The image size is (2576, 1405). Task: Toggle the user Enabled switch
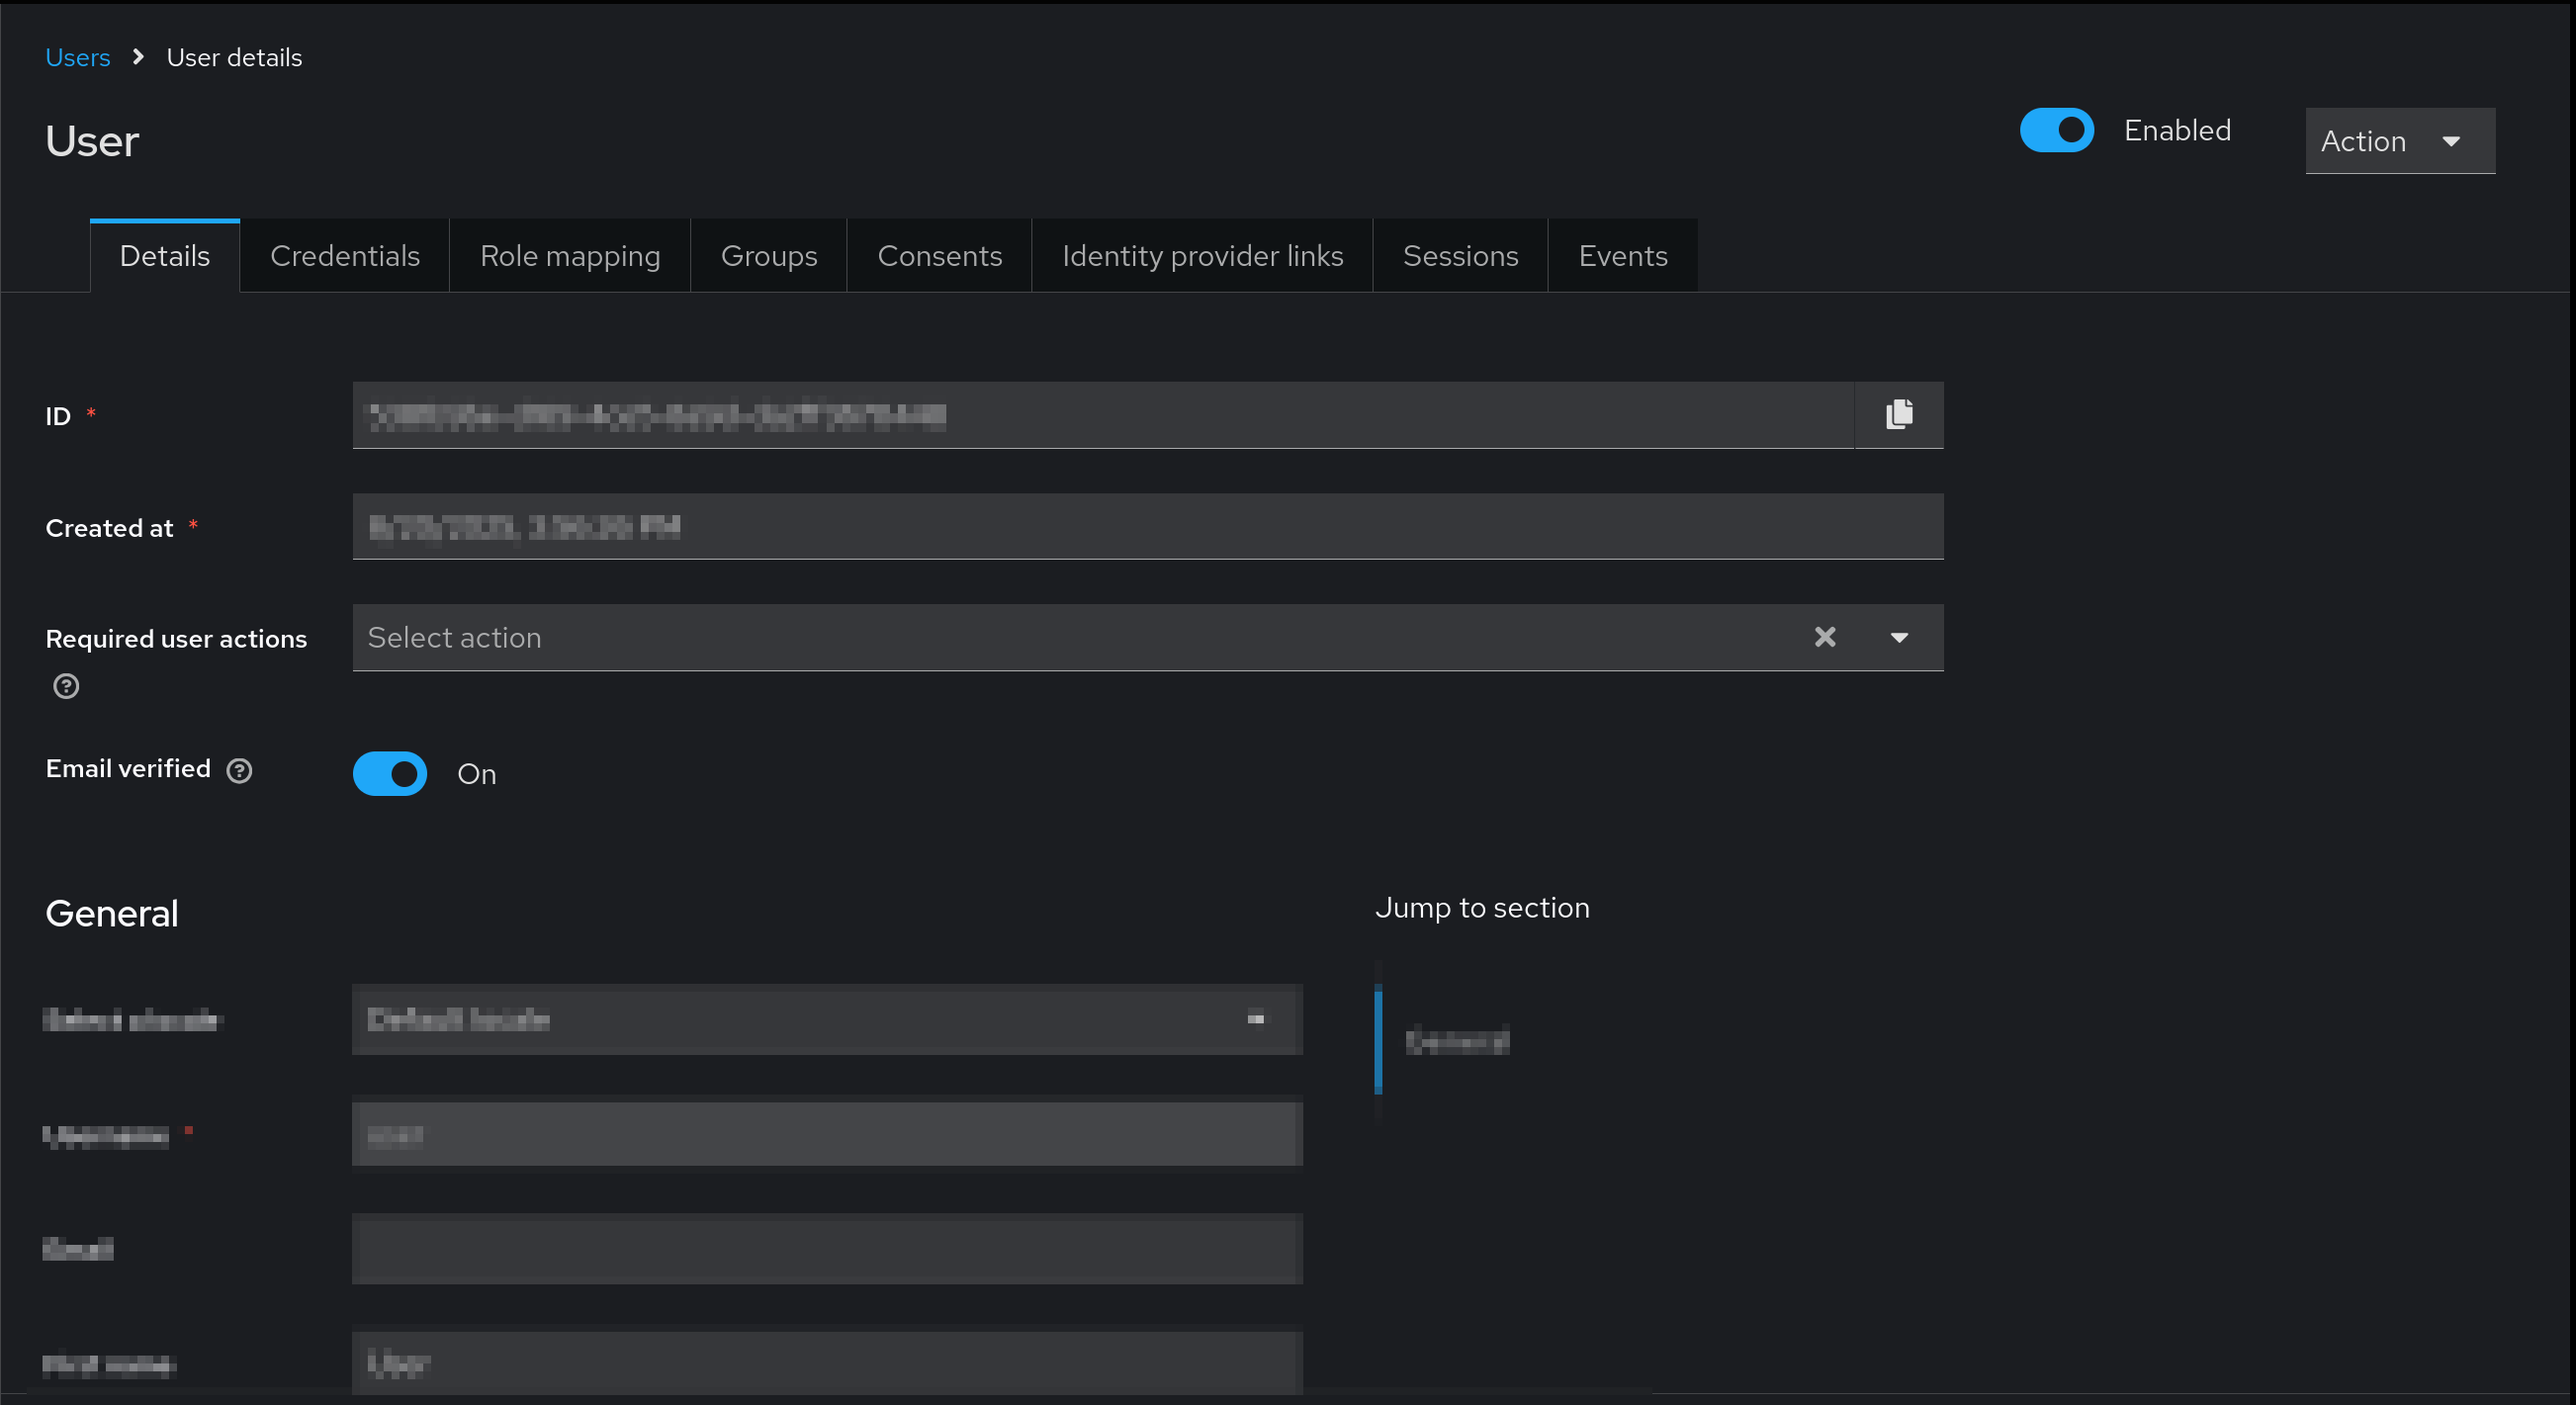[x=2056, y=130]
